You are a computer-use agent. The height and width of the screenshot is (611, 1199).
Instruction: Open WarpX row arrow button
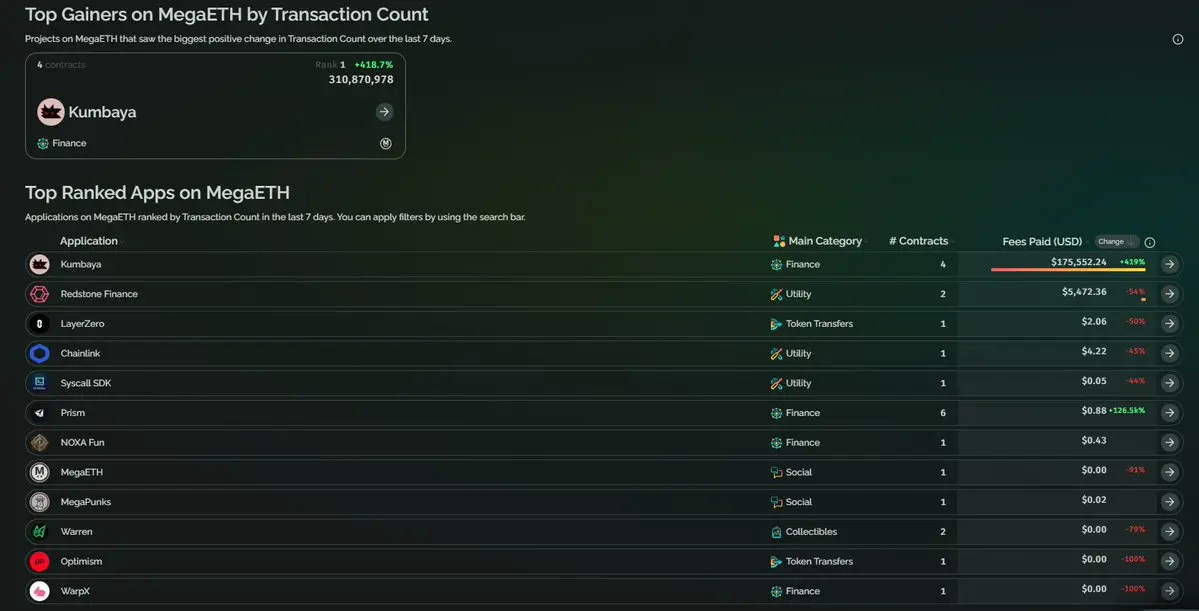pyautogui.click(x=1169, y=591)
